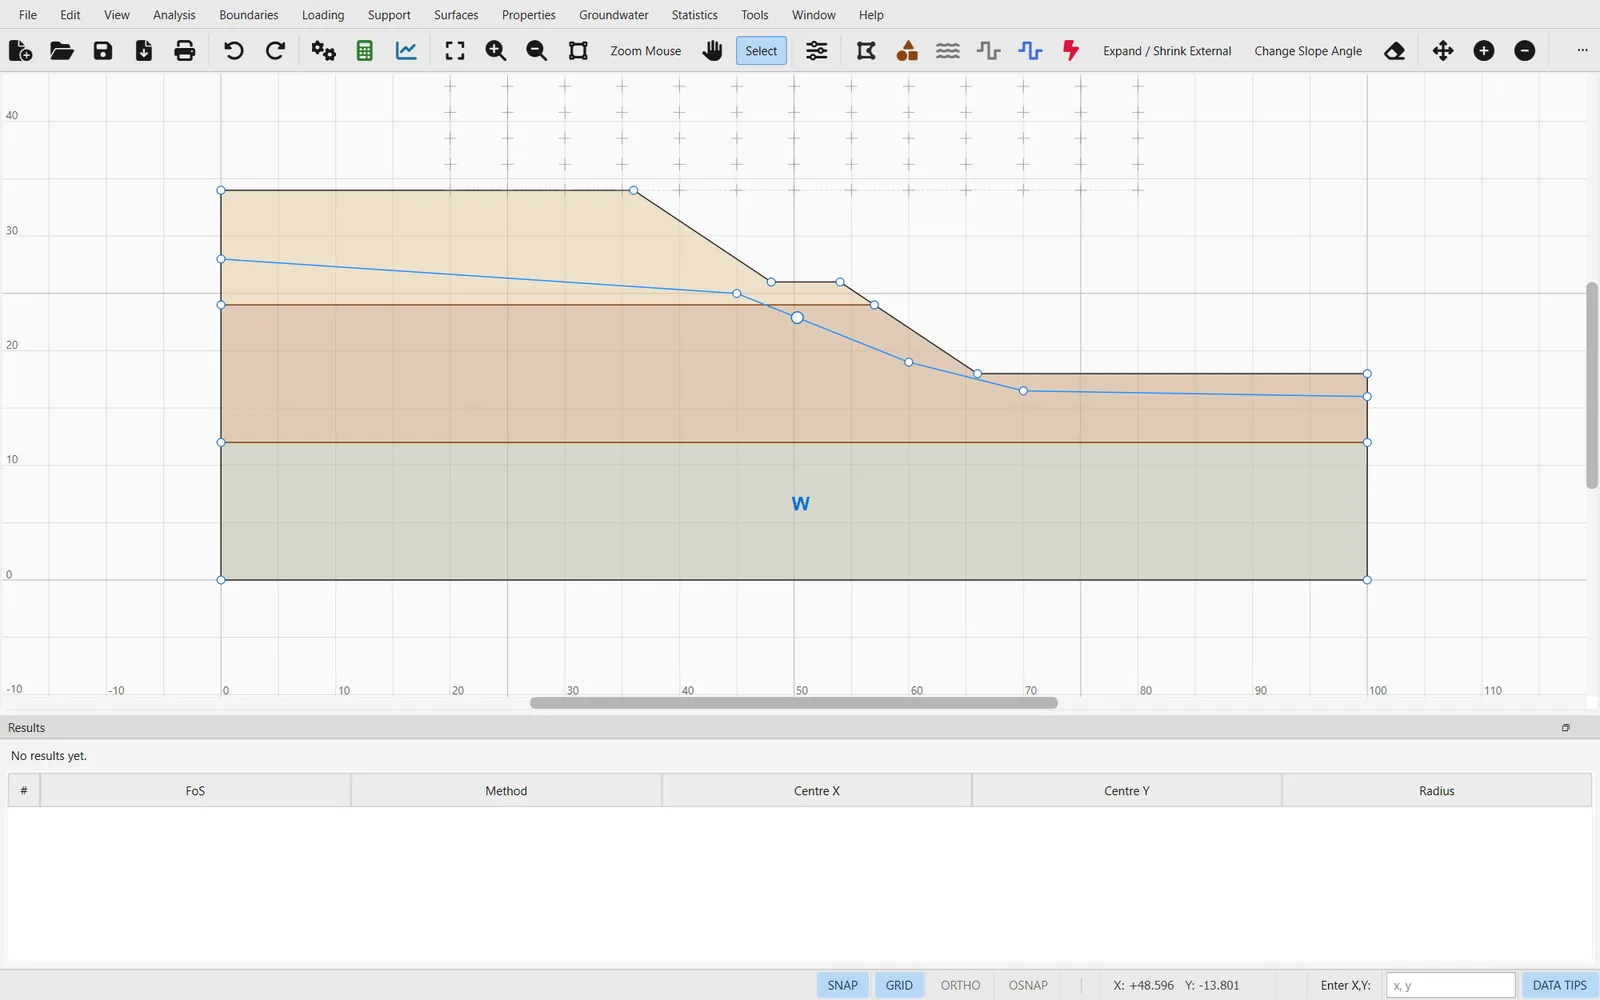Open material properties icon

pos(907,51)
